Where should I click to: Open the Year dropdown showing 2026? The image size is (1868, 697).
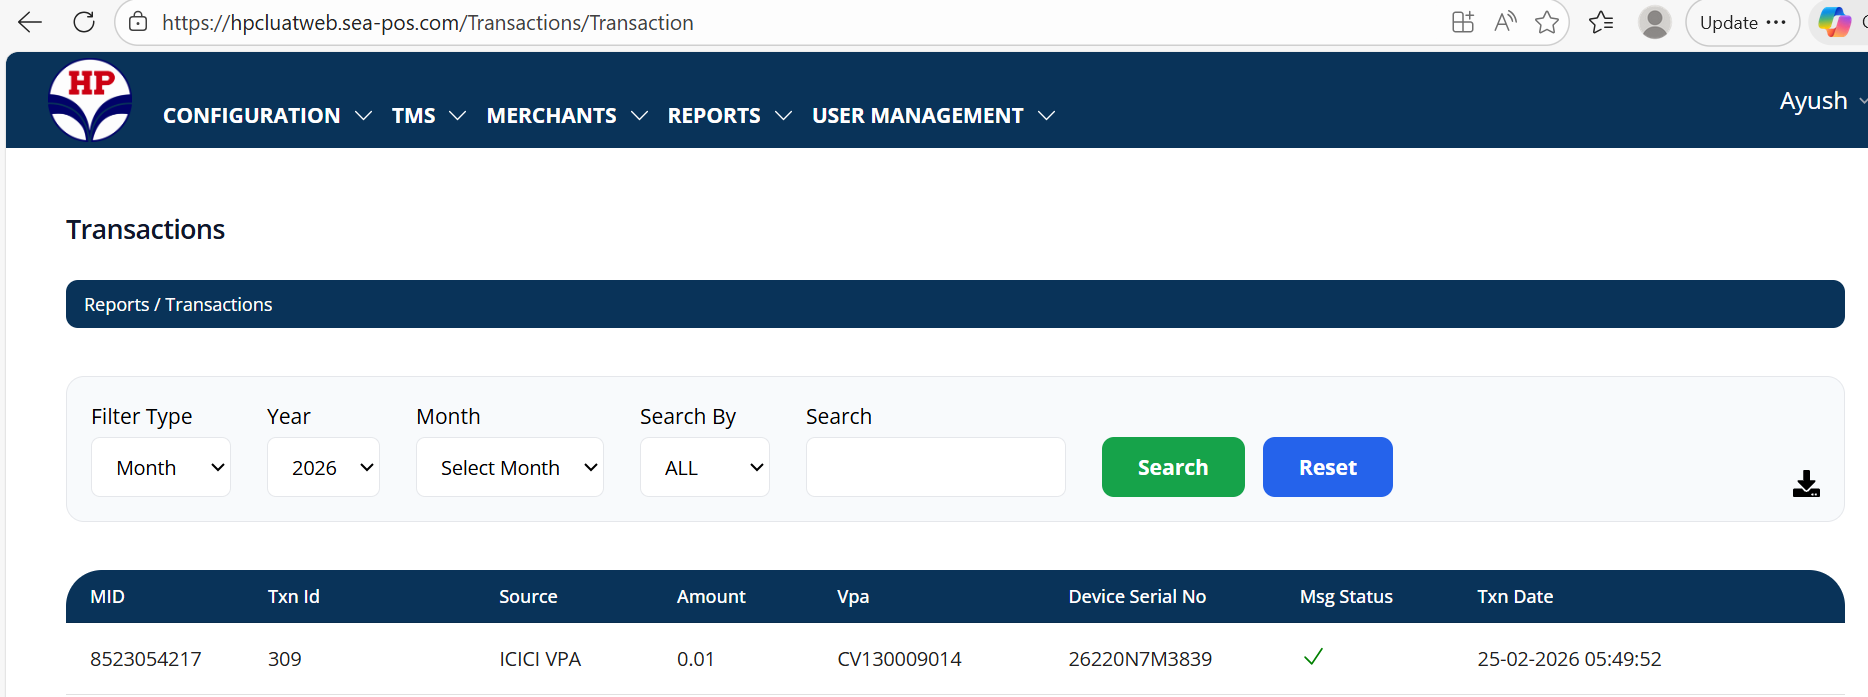click(x=323, y=467)
